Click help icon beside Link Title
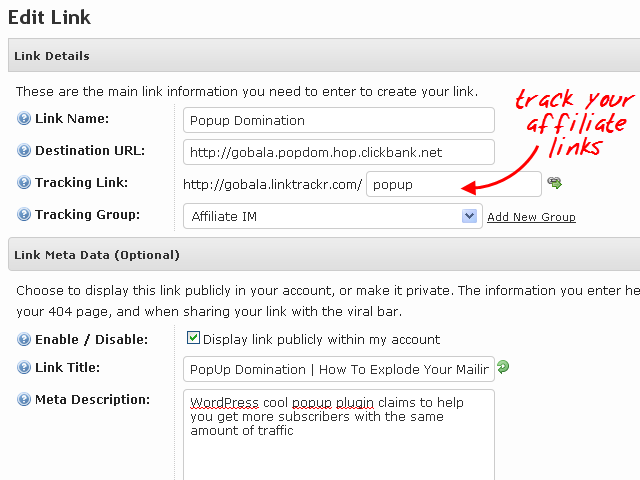Image resolution: width=640 pixels, height=480 pixels. (x=24, y=367)
